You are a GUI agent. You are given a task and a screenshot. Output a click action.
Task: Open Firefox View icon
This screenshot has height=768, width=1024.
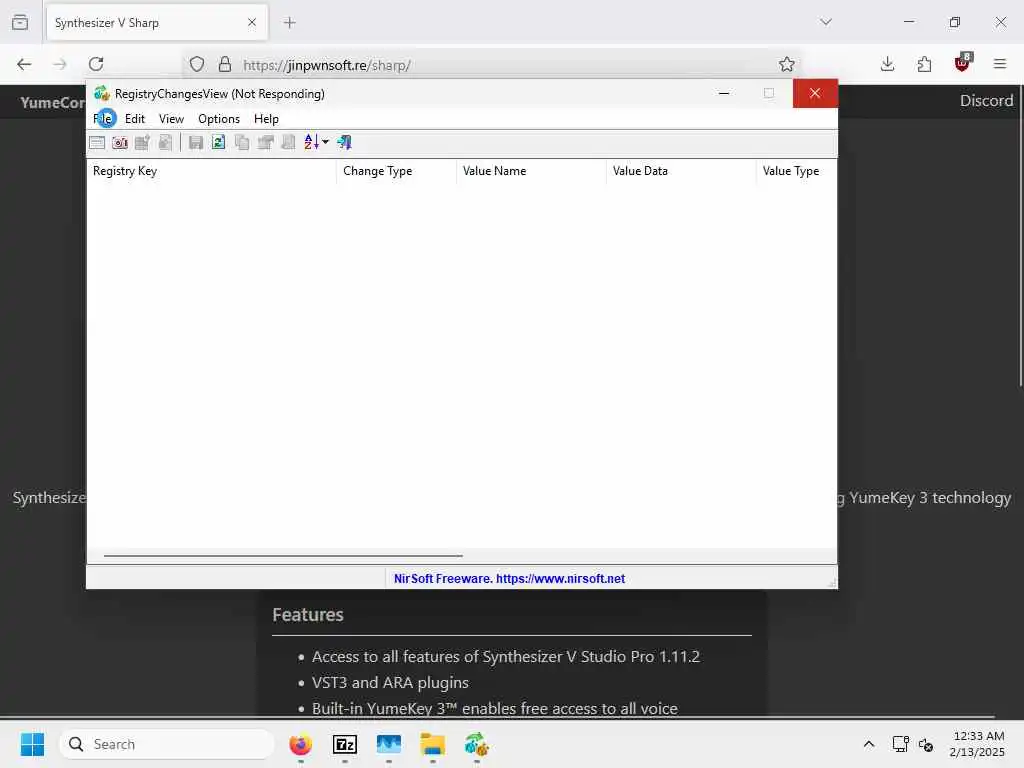[20, 22]
